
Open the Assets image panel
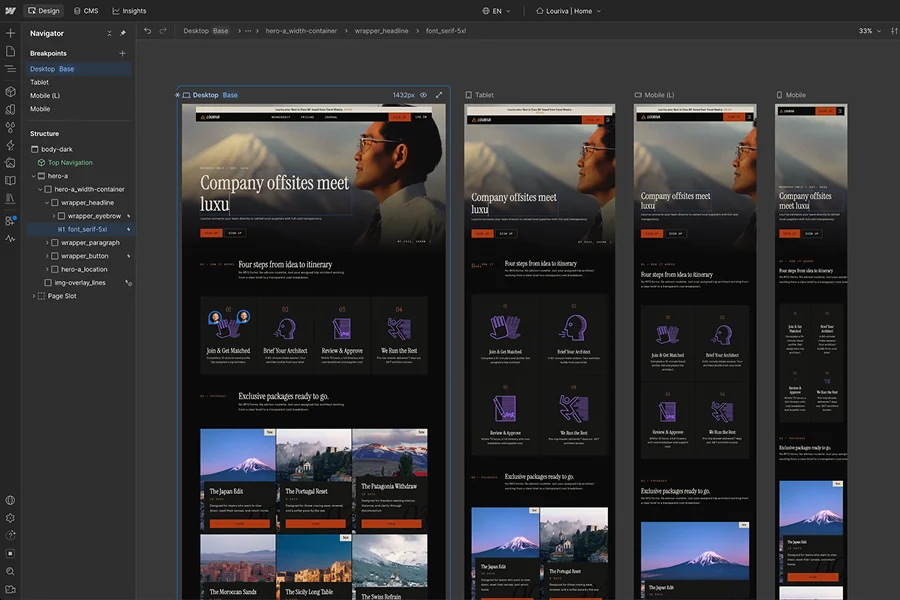tap(10, 162)
